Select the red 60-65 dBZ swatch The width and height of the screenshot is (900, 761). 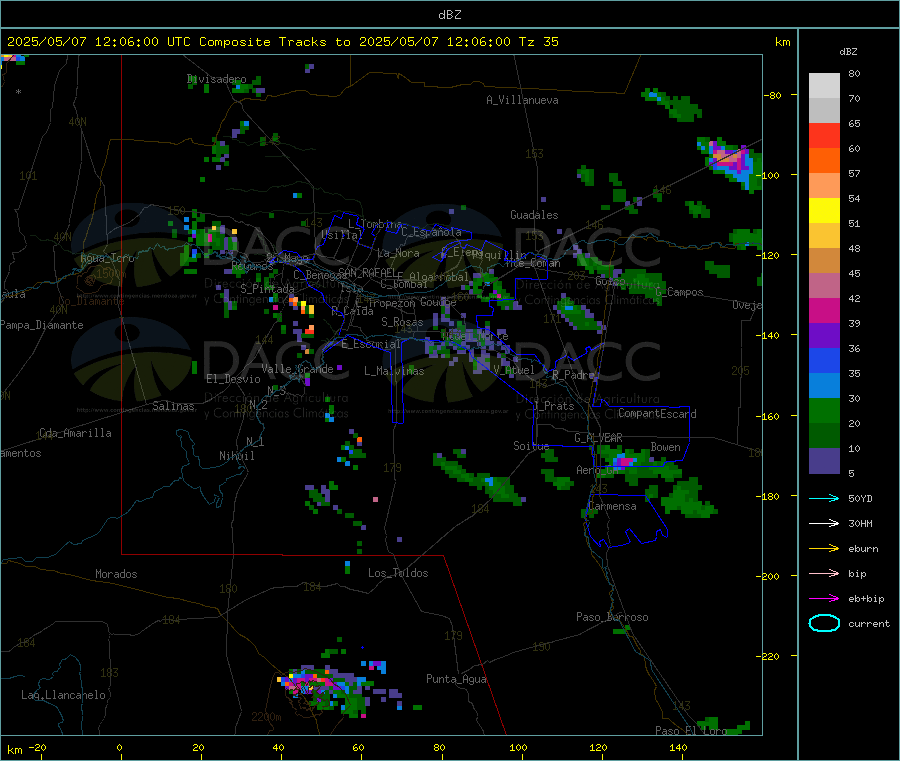coord(824,136)
